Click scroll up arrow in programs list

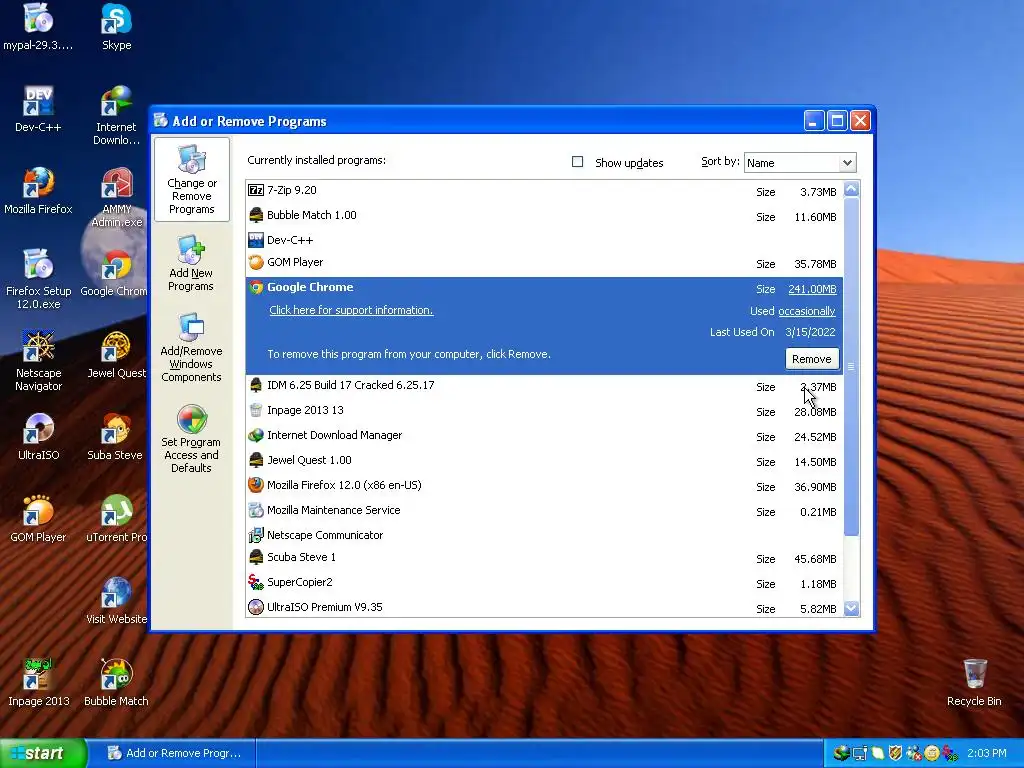(x=851, y=189)
